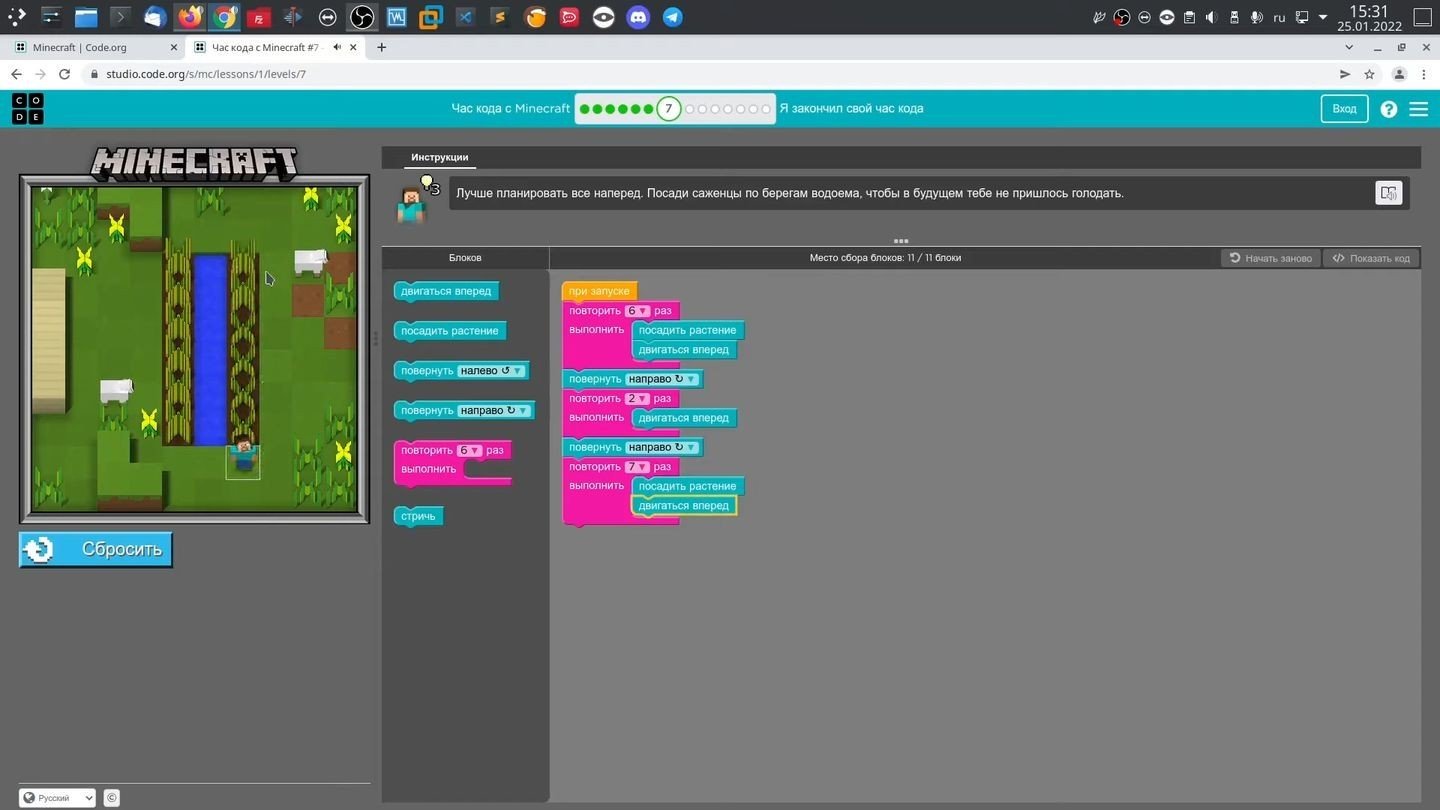Click the share page arrow icon in address bar
This screenshot has width=1440, height=810.
[1344, 74]
